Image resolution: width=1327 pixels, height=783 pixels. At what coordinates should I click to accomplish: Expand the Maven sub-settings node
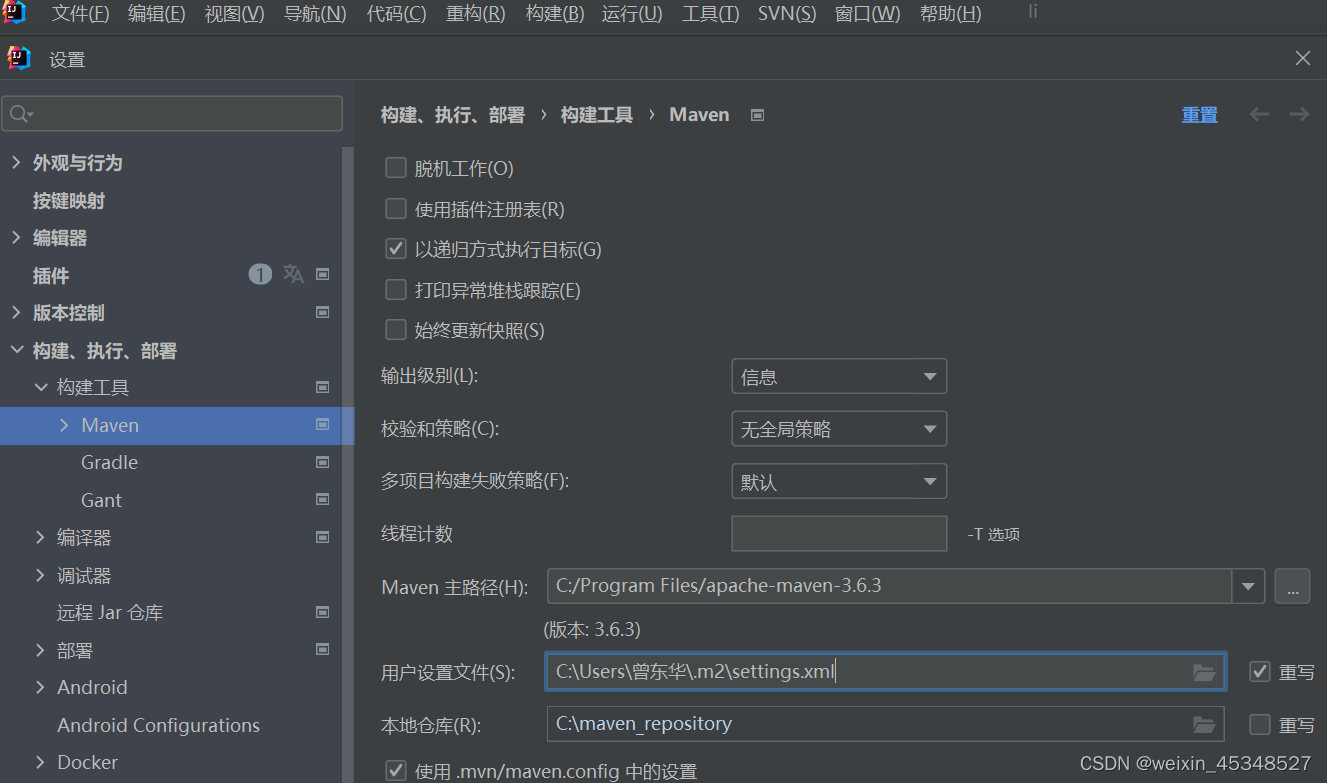point(65,425)
